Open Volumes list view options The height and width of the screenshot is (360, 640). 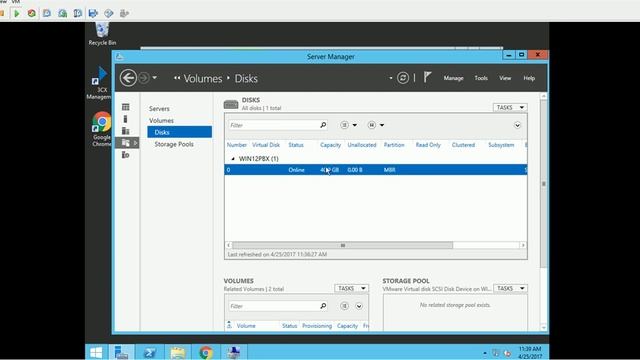344,306
